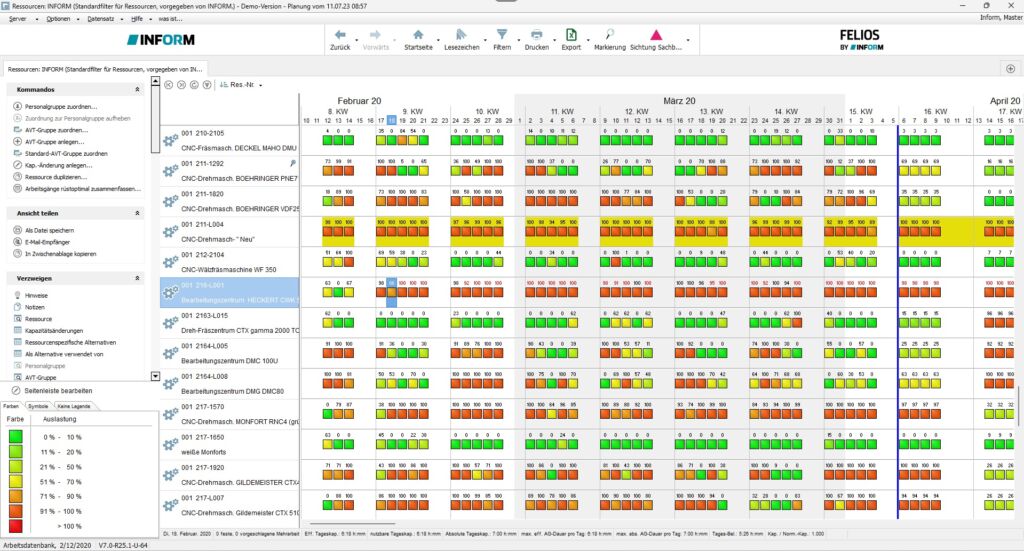Click the Filtern funnel icon

(502, 34)
